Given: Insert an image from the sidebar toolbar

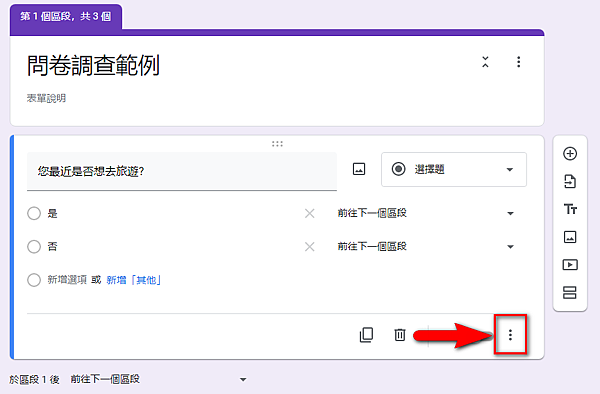Looking at the screenshot, I should point(570,237).
